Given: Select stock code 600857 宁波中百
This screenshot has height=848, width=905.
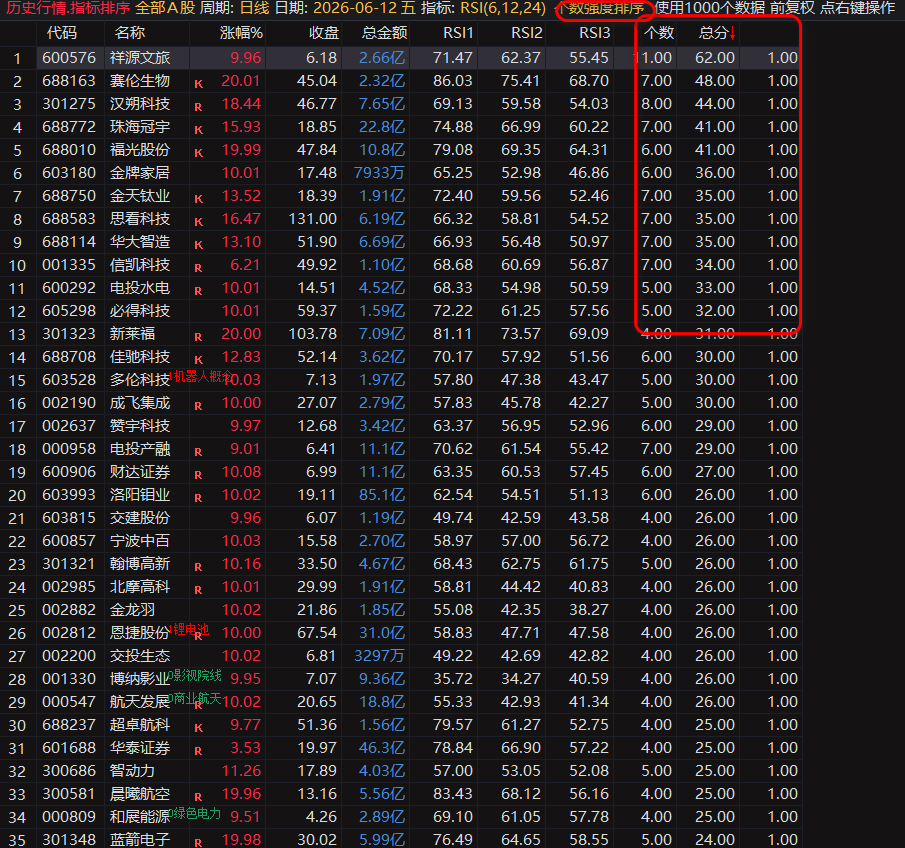Looking at the screenshot, I should pos(69,541).
